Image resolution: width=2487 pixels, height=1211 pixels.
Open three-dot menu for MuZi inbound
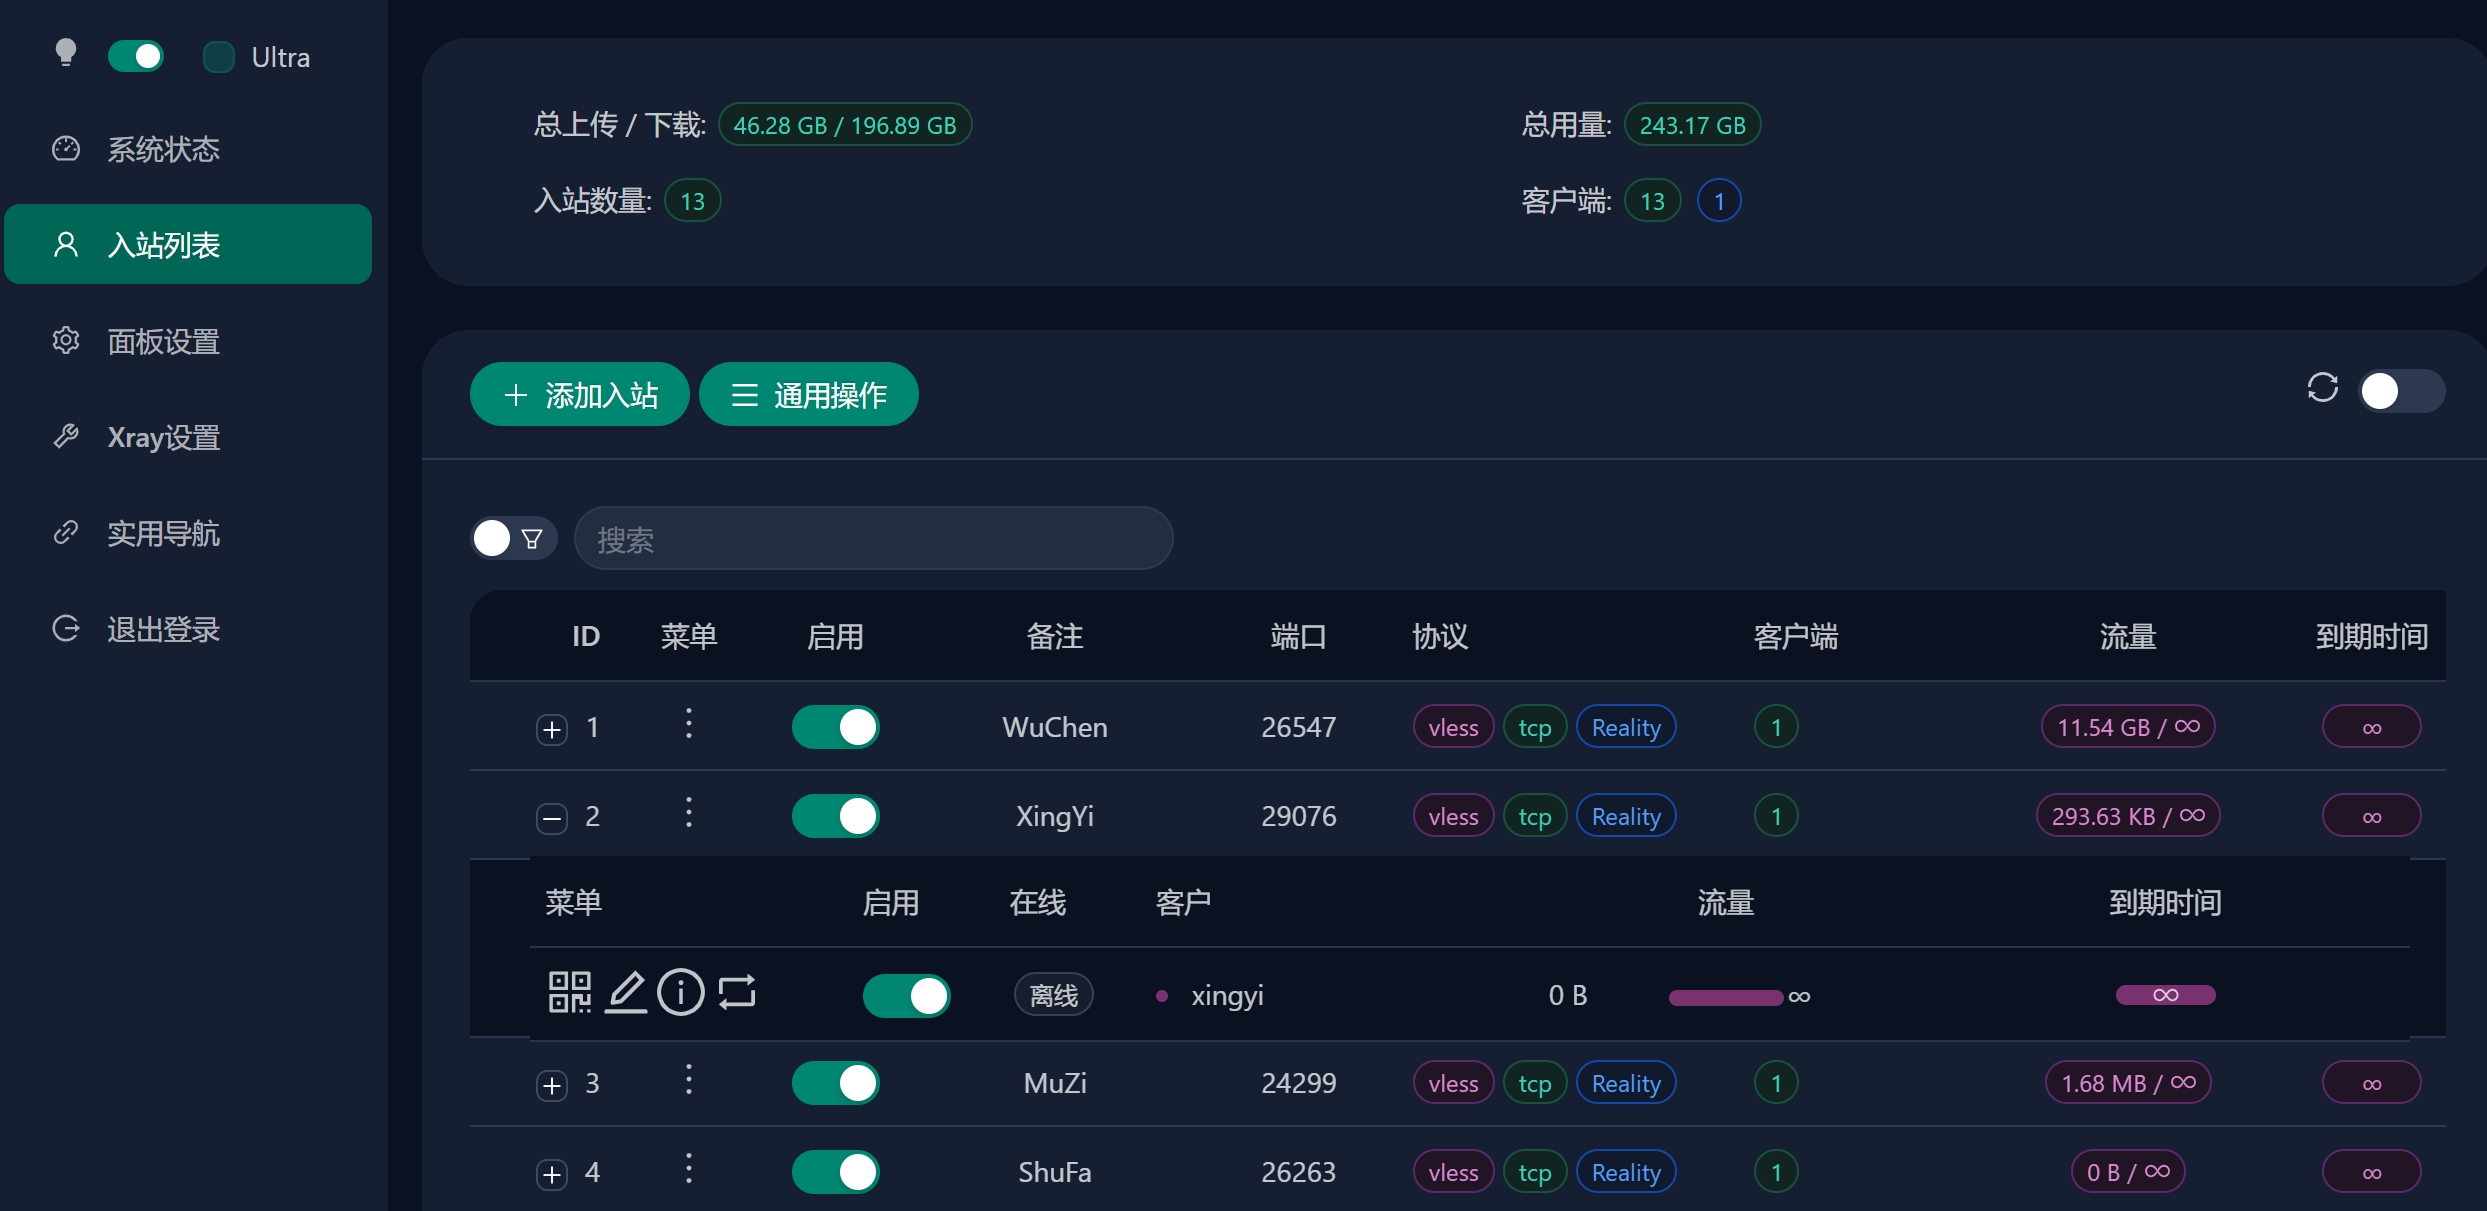coord(688,1080)
